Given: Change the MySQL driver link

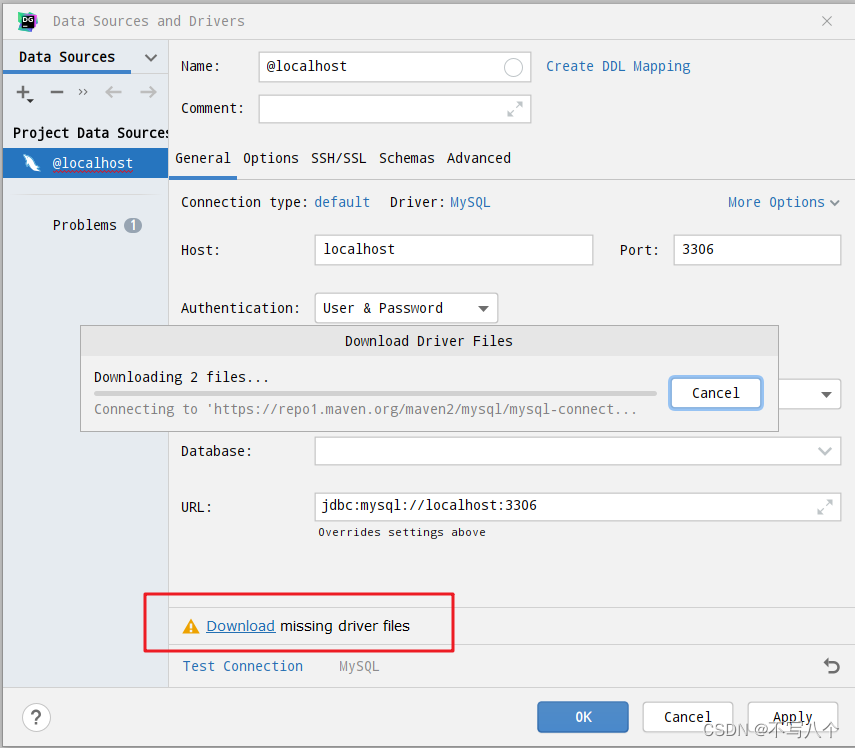Looking at the screenshot, I should click(x=470, y=202).
